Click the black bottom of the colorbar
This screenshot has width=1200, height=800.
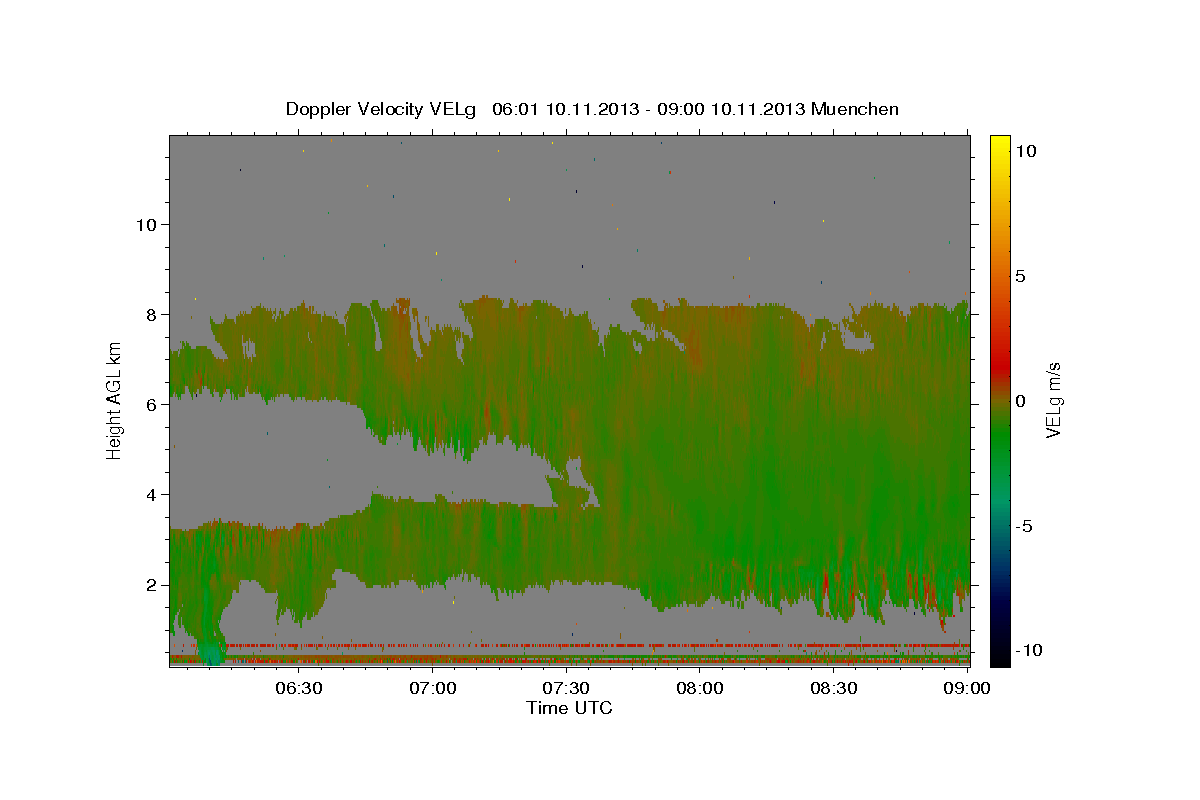(1000, 657)
